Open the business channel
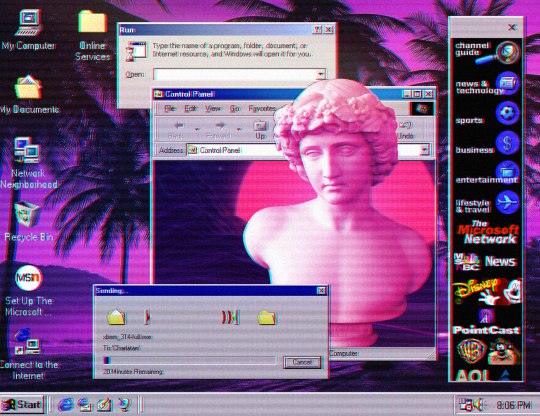Viewport: 540px width, 416px height. point(486,143)
